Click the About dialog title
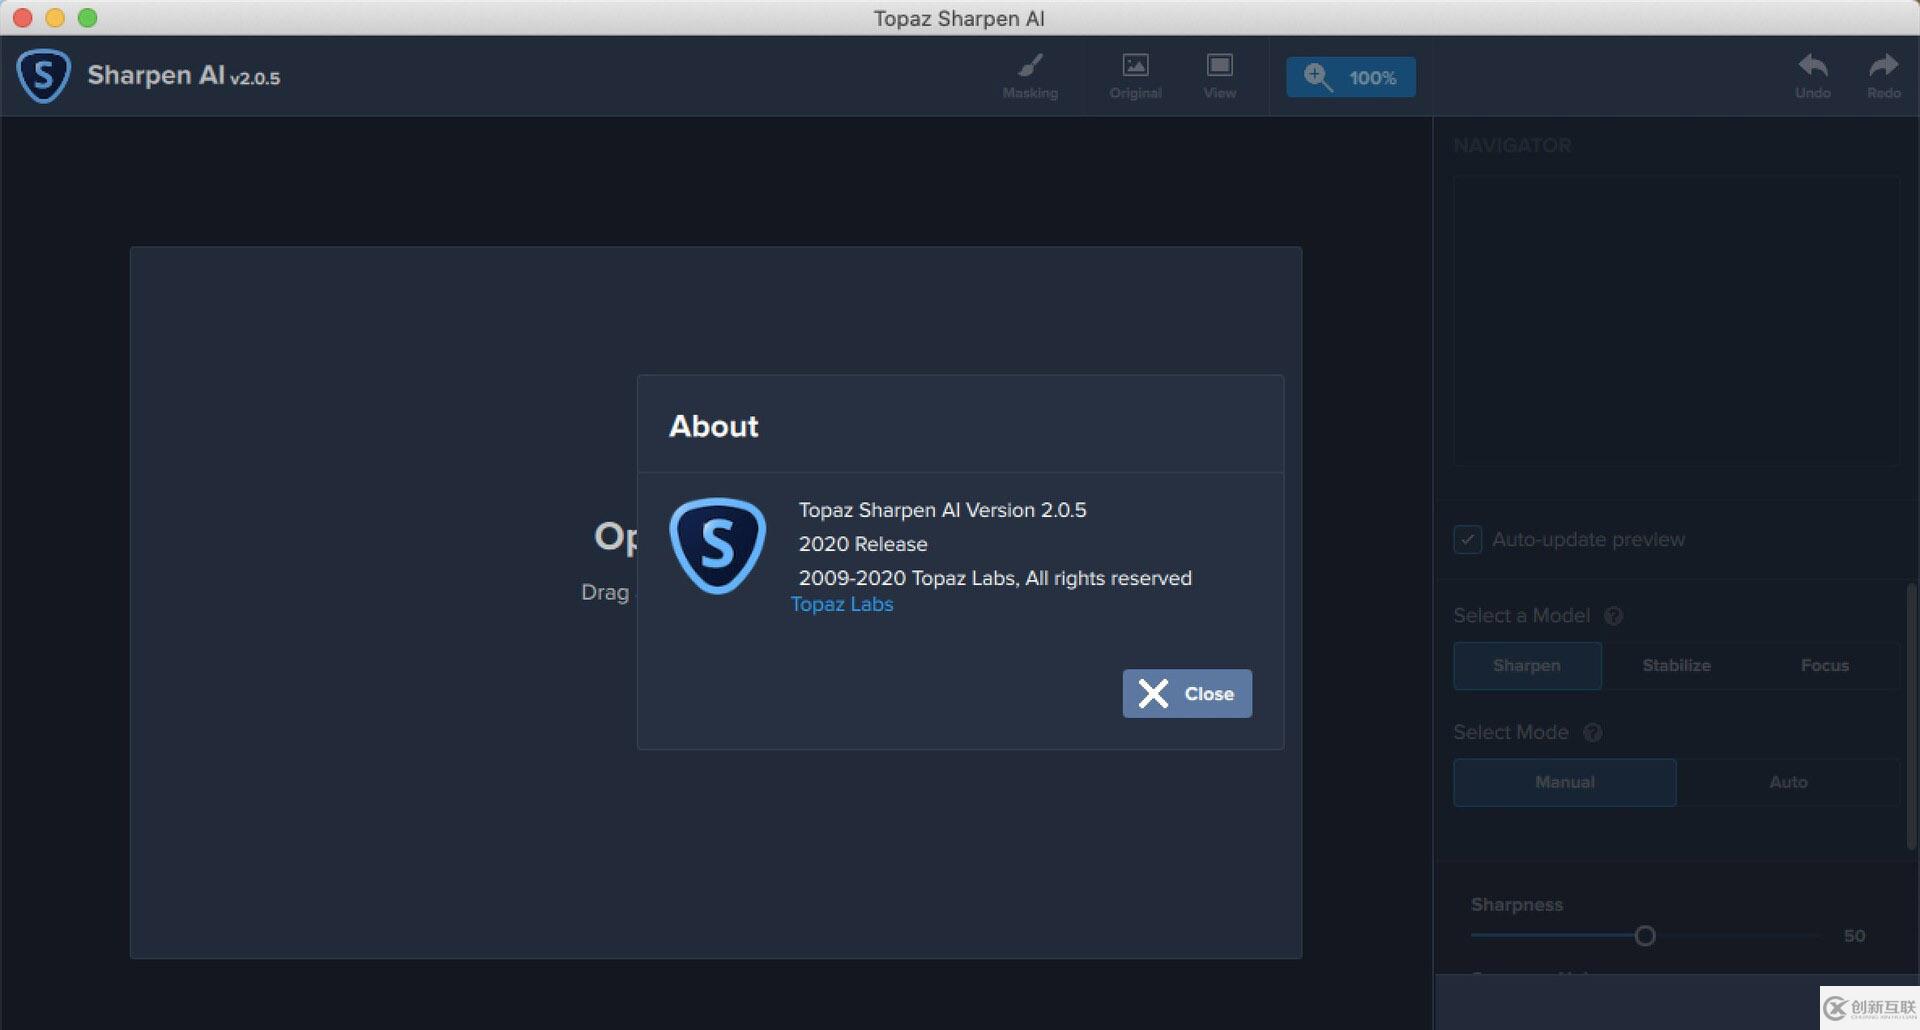1920x1030 pixels. (714, 426)
